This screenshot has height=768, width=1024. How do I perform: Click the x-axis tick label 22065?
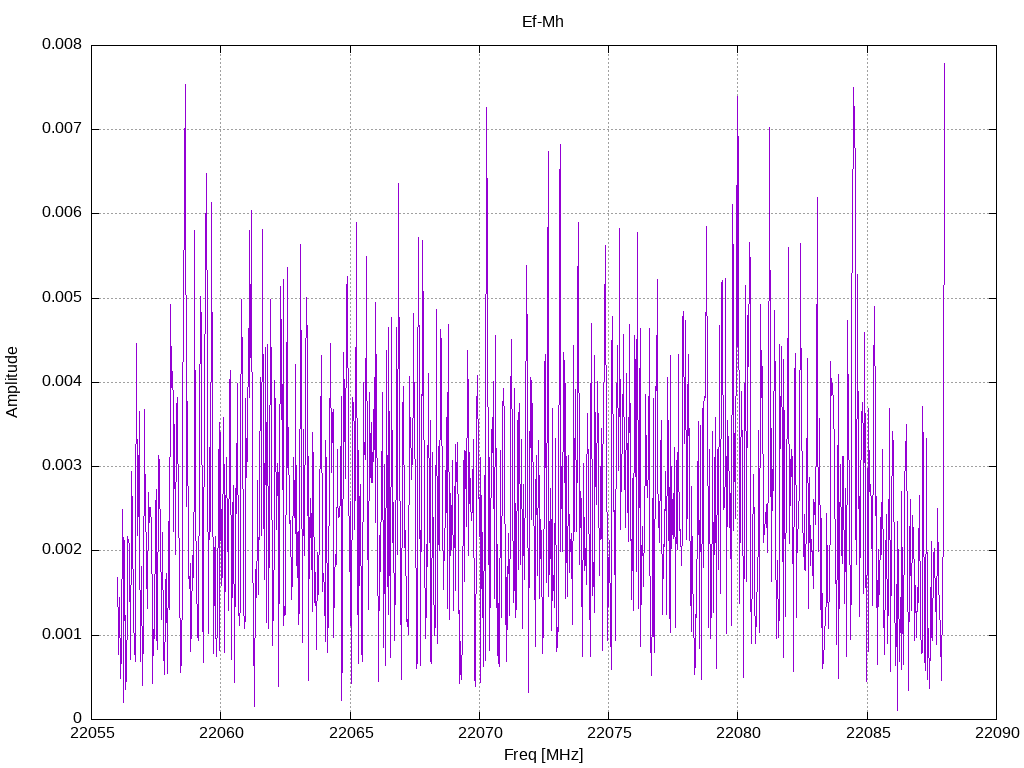[x=350, y=733]
